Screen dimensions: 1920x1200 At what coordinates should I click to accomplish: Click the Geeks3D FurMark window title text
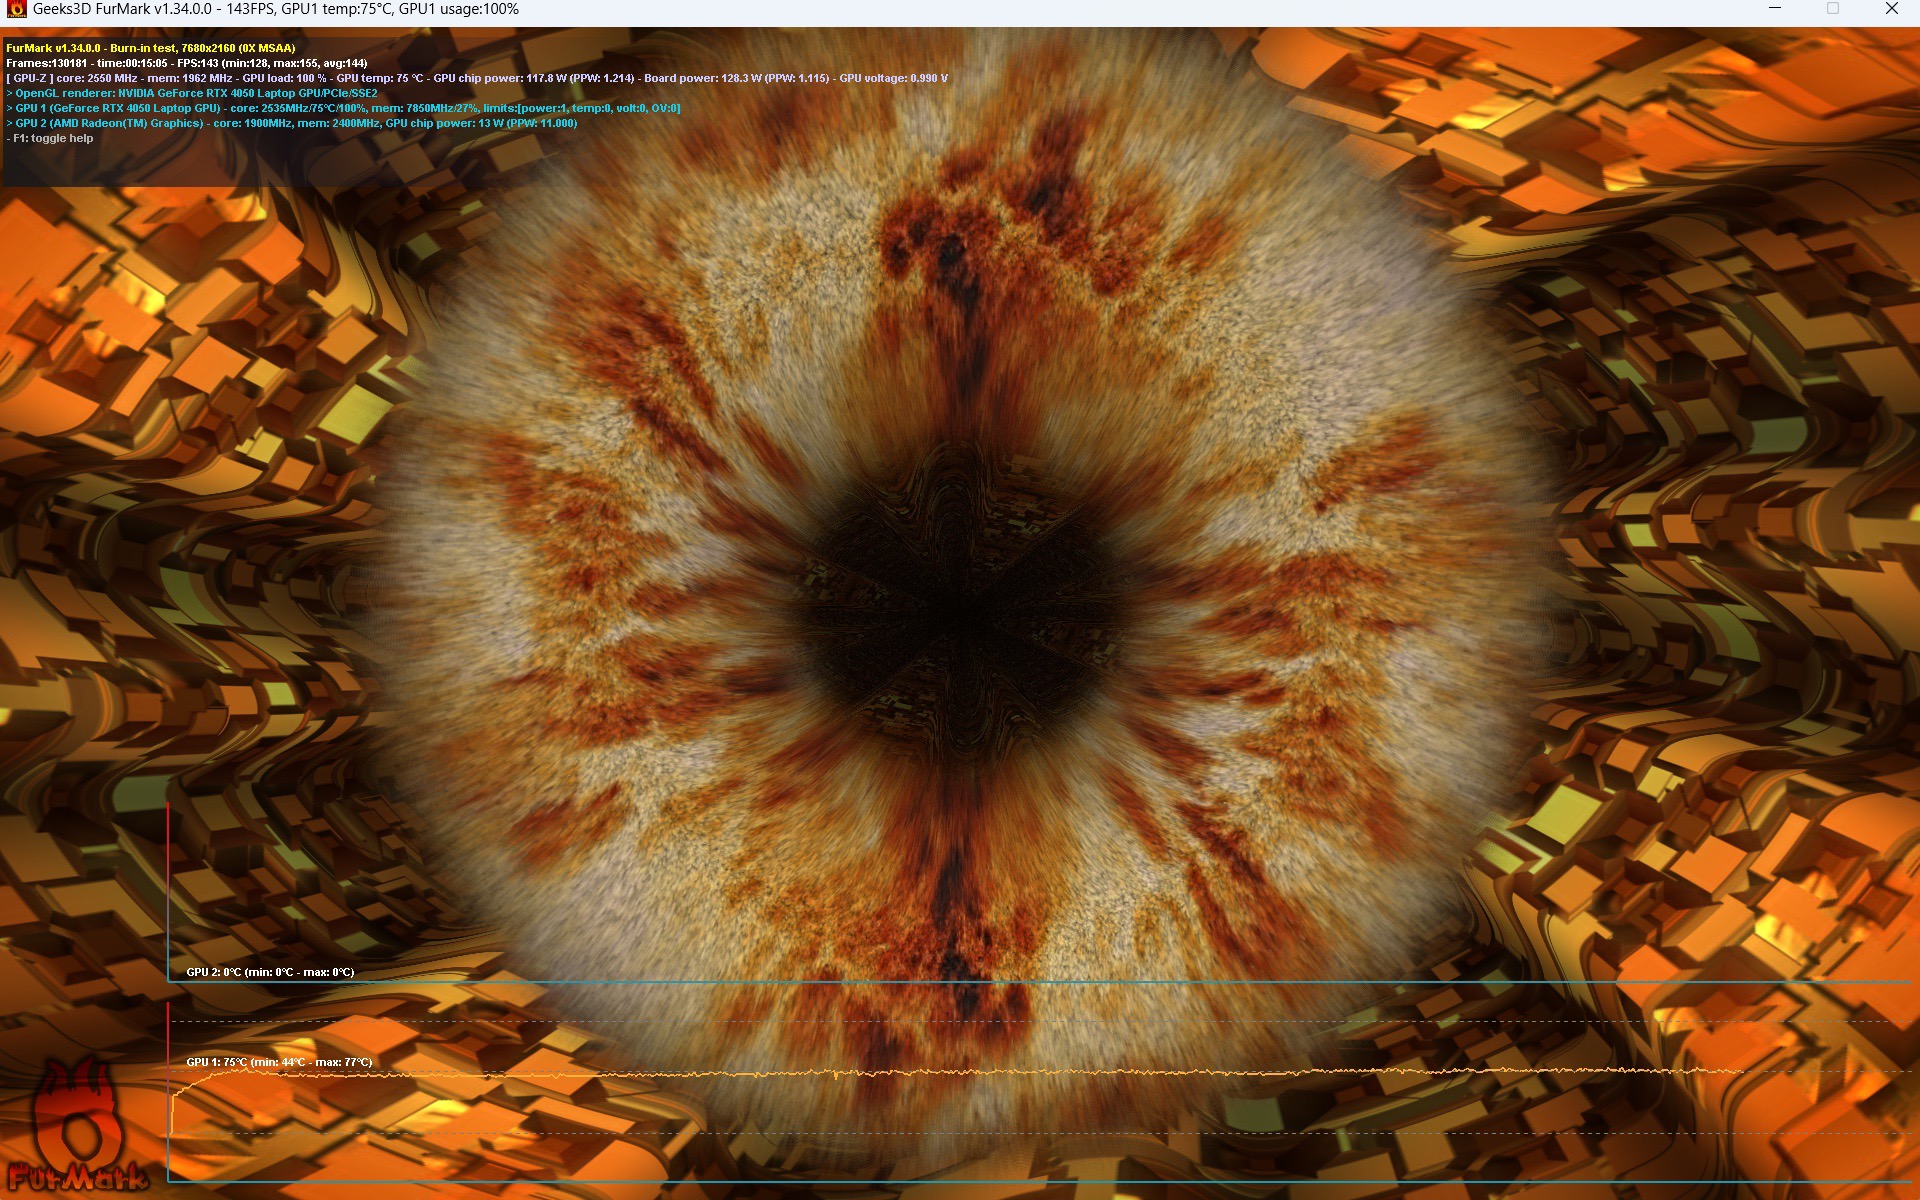pyautogui.click(x=275, y=9)
